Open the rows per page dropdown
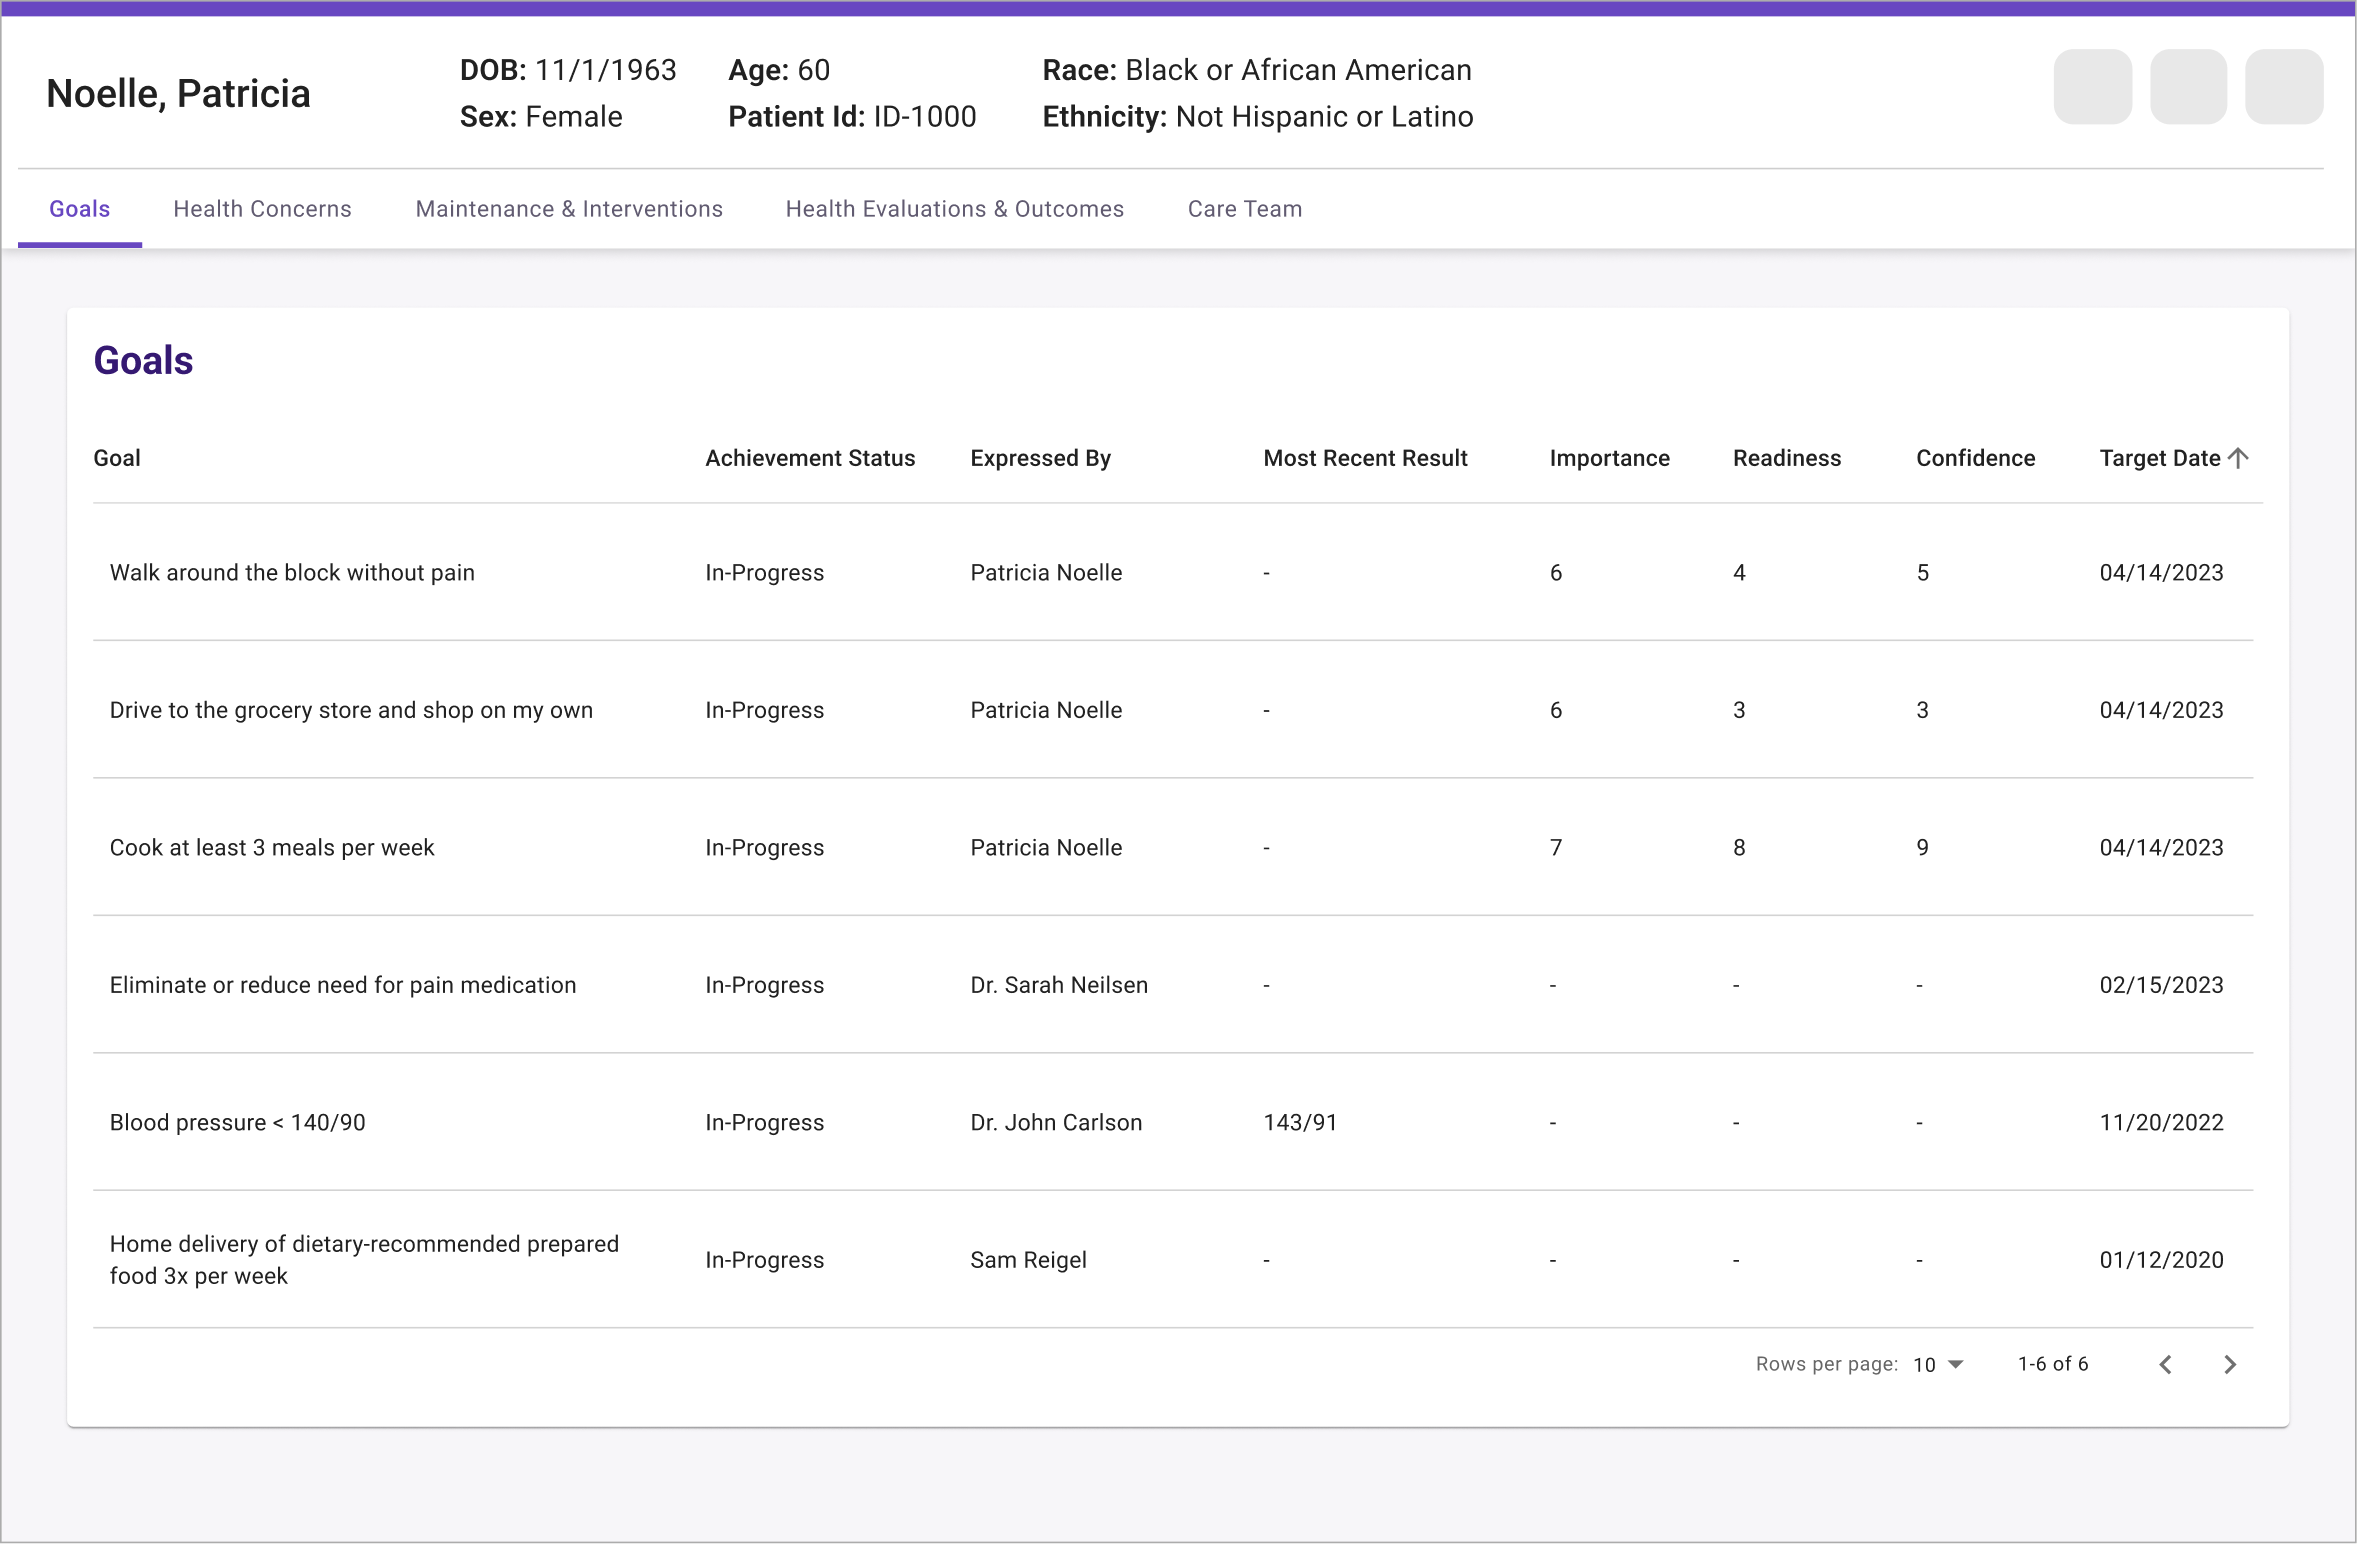Viewport: 2357px width, 1544px height. (x=1938, y=1365)
